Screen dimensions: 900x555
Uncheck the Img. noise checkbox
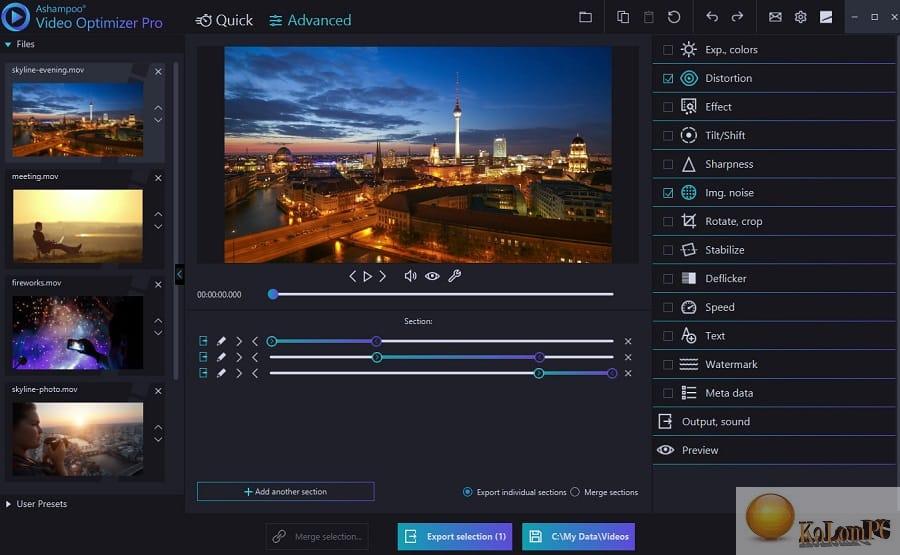point(668,193)
